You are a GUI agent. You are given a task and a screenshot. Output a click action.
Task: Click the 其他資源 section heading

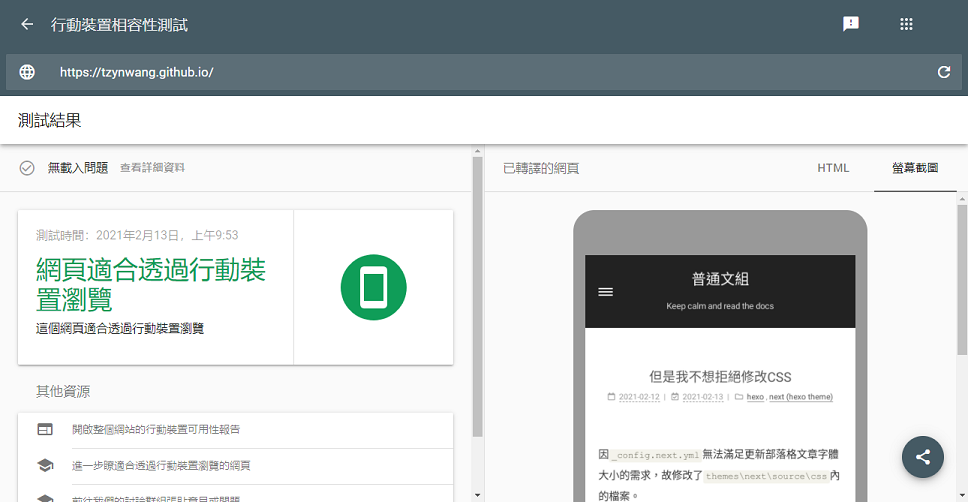click(63, 391)
